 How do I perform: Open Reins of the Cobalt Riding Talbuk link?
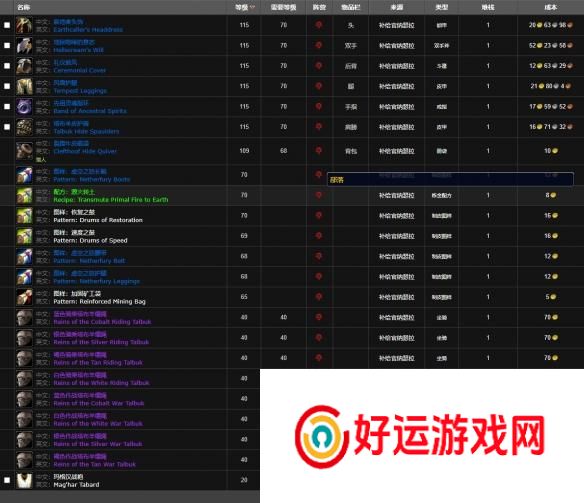[x=102, y=322]
